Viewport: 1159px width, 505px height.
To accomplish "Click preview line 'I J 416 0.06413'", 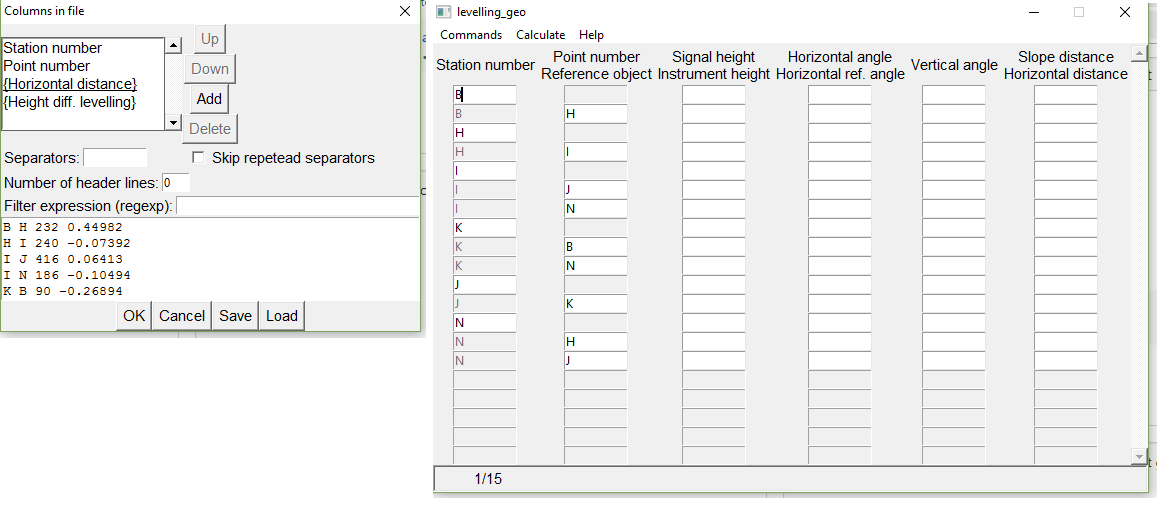I will (x=63, y=260).
